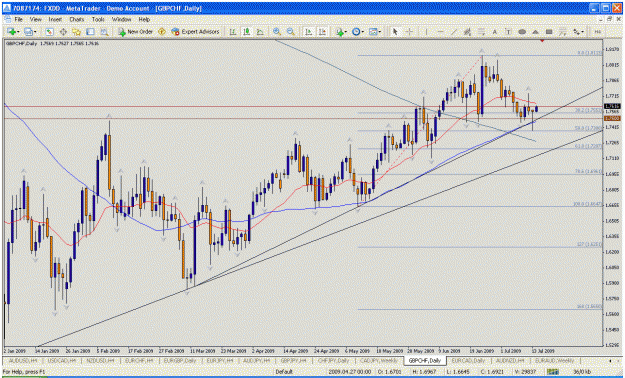This screenshot has height=378, width=625.
Task: Select the Rectangle drawing tool
Action: tap(549, 32)
